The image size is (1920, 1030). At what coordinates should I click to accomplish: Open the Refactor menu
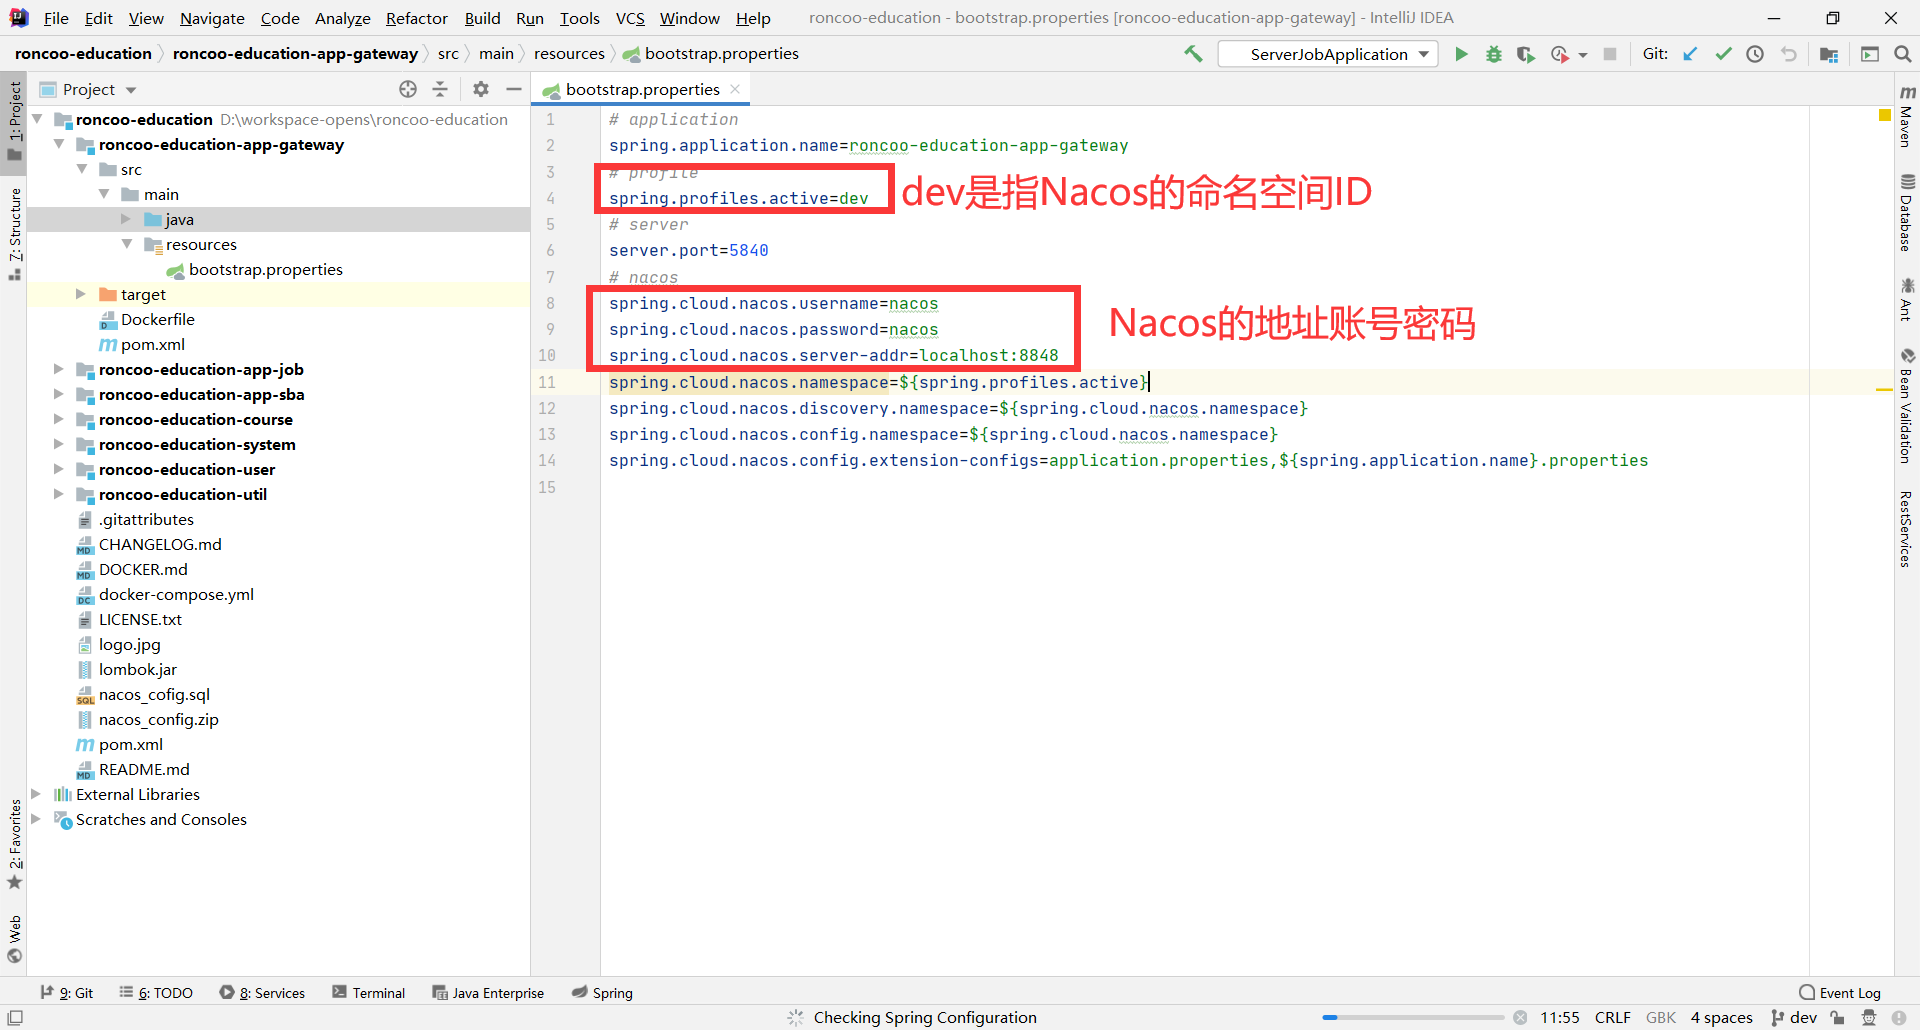[417, 18]
